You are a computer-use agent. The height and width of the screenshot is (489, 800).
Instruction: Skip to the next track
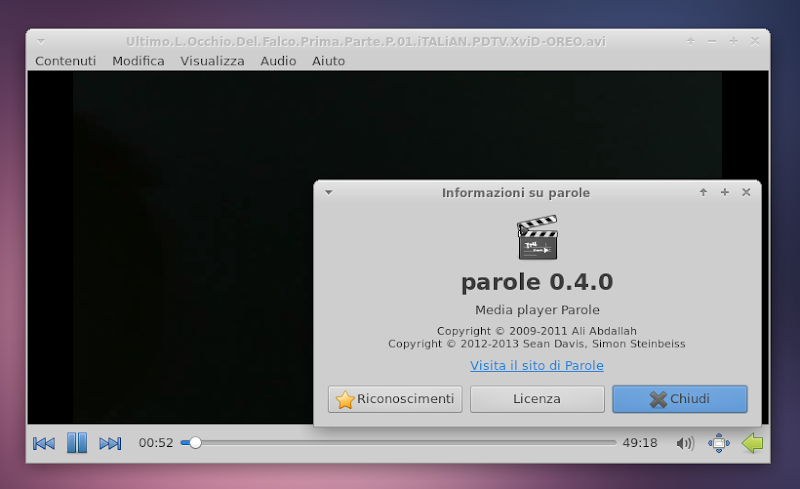click(110, 443)
